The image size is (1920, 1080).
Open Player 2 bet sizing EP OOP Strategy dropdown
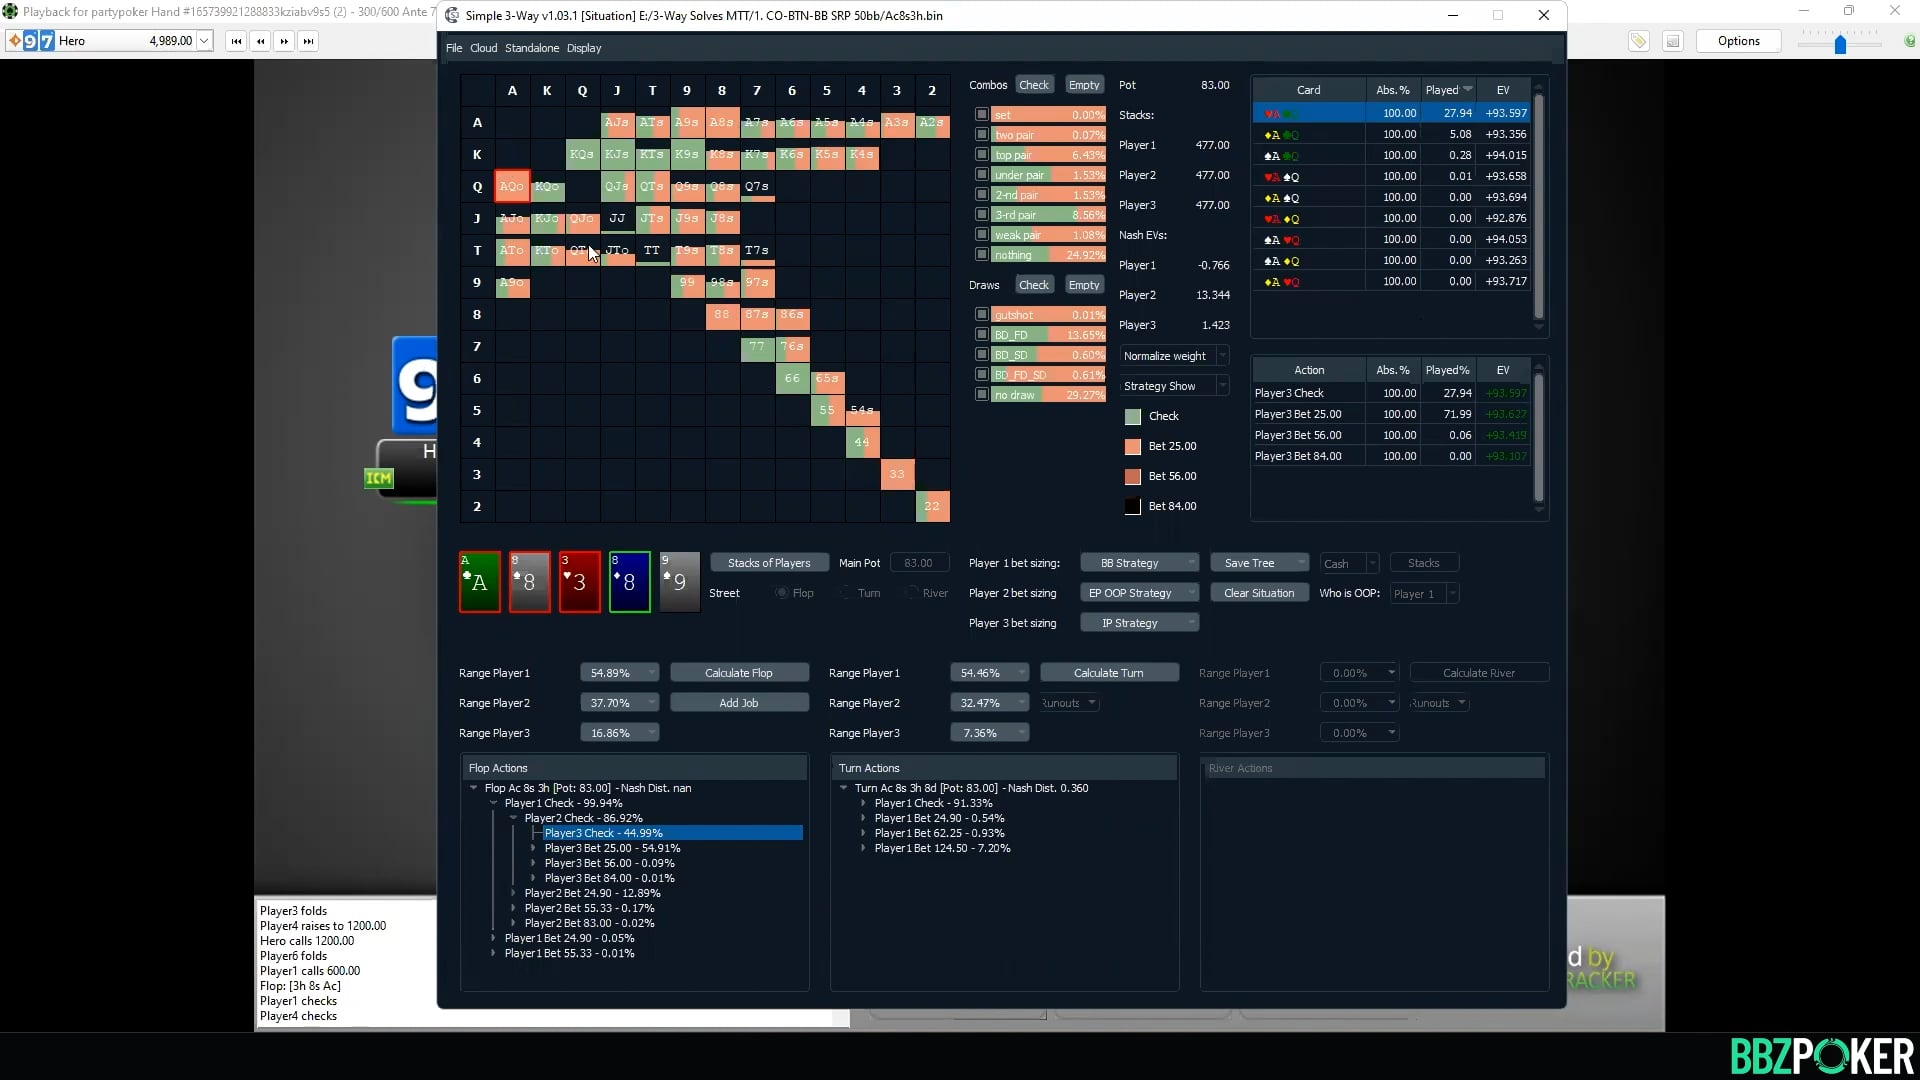[1139, 593]
